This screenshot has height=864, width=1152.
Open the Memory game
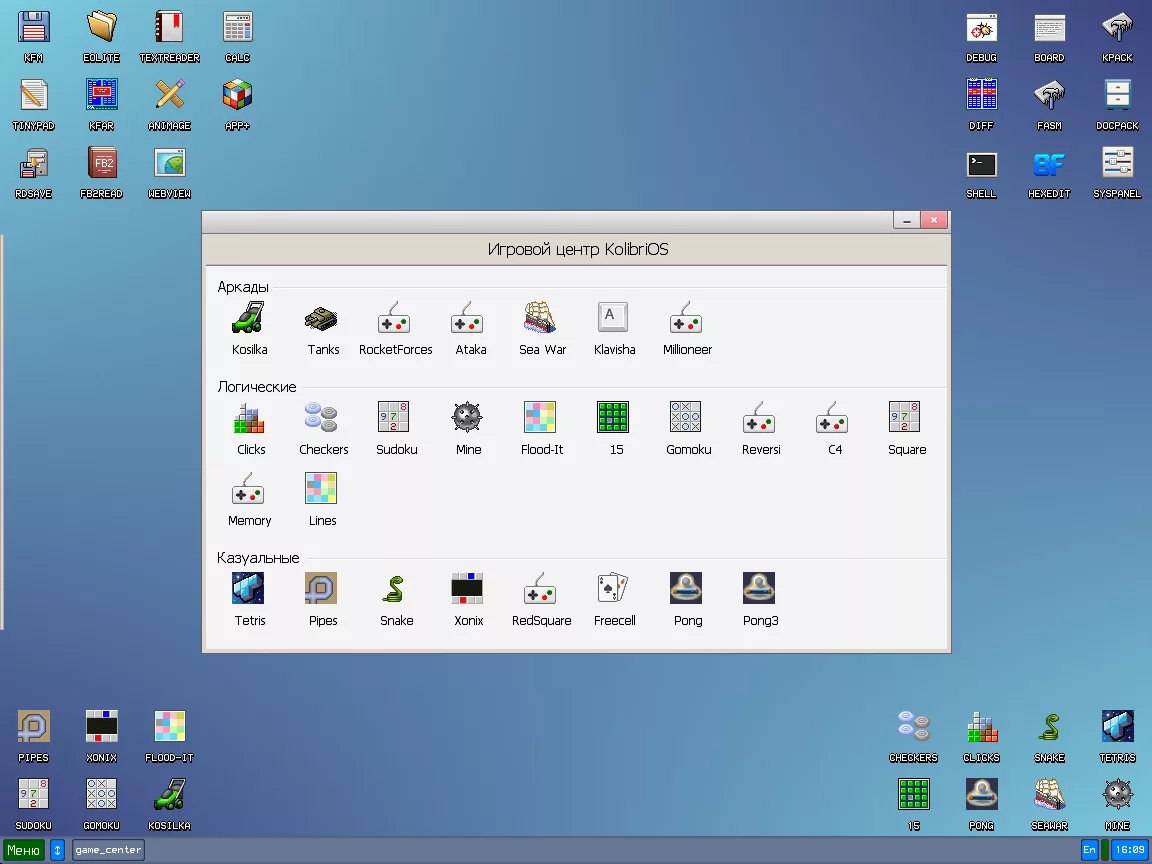pyautogui.click(x=248, y=500)
